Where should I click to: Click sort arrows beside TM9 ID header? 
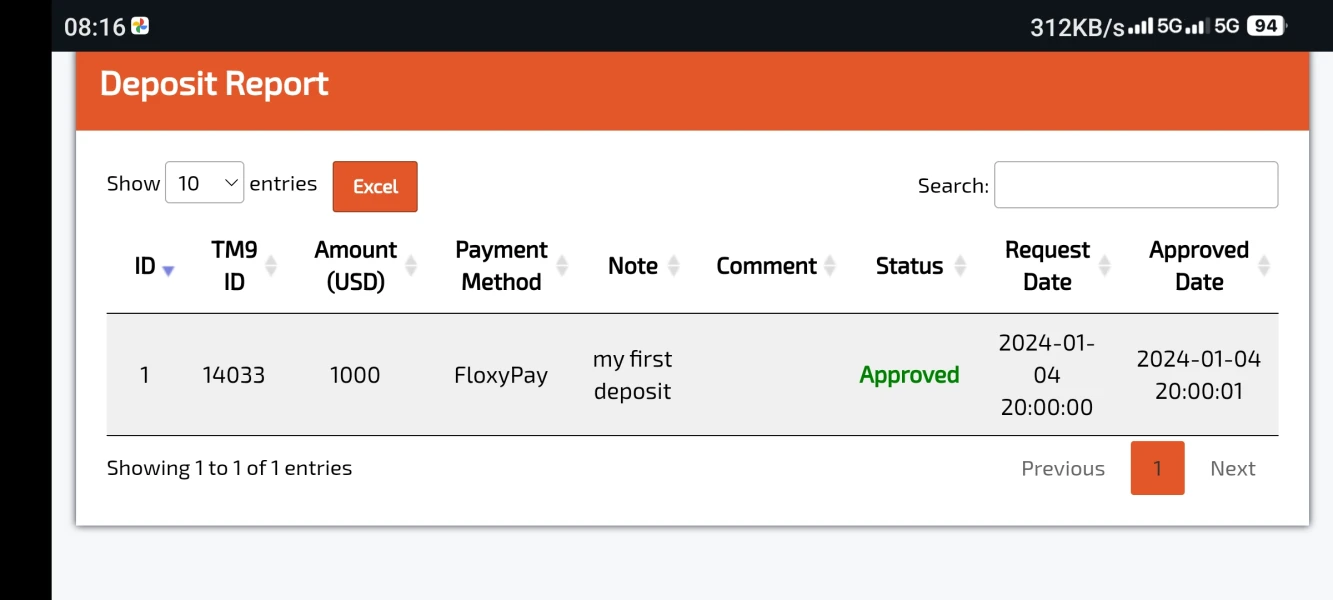tap(270, 266)
